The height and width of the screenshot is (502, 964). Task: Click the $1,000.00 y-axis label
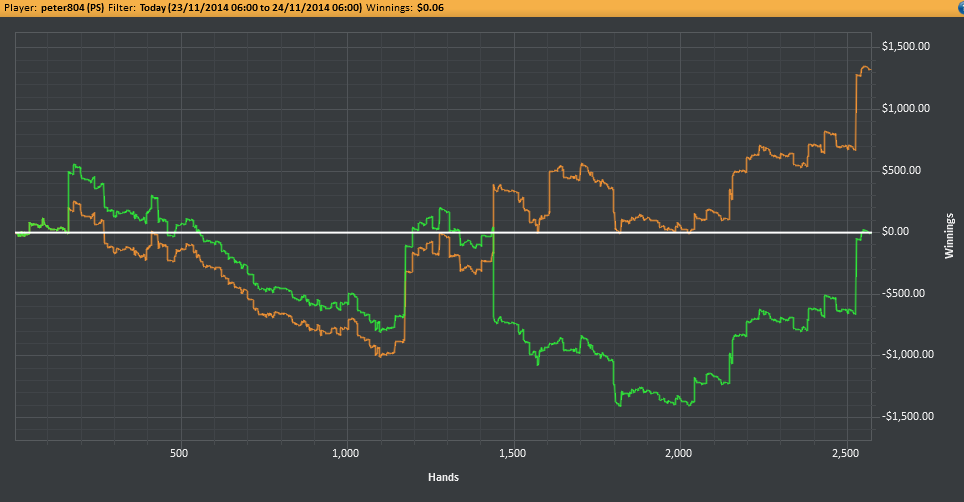point(906,108)
